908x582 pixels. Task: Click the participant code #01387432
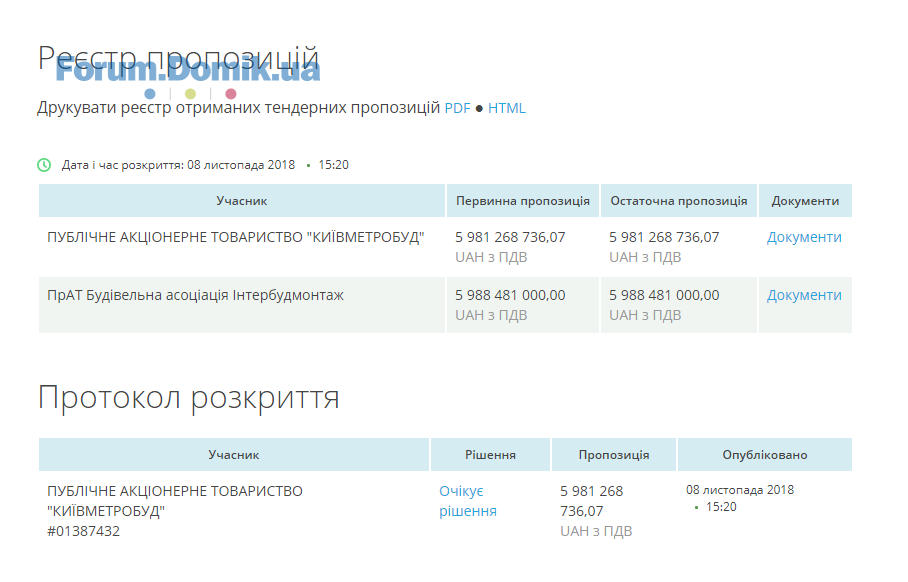[x=83, y=532]
